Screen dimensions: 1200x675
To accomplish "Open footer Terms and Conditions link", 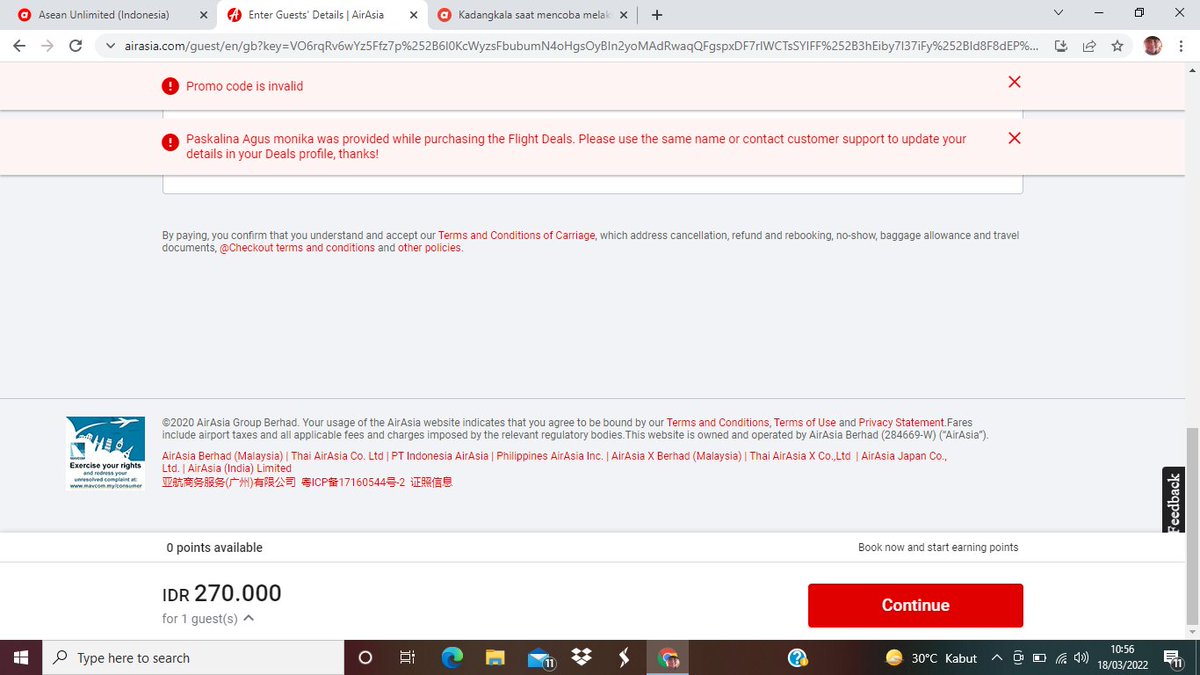I will coord(718,423).
